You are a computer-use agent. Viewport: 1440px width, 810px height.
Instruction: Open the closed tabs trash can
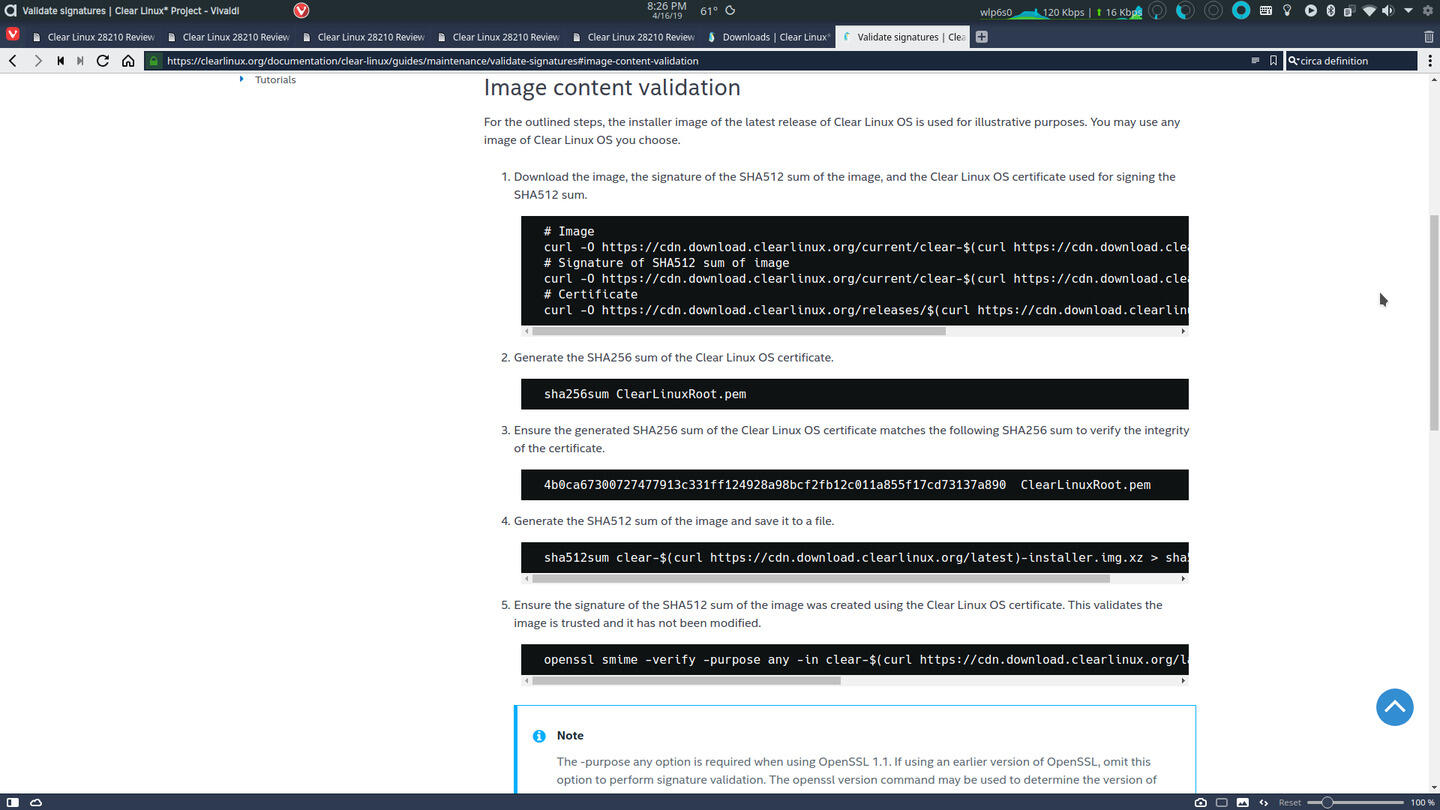click(1428, 37)
